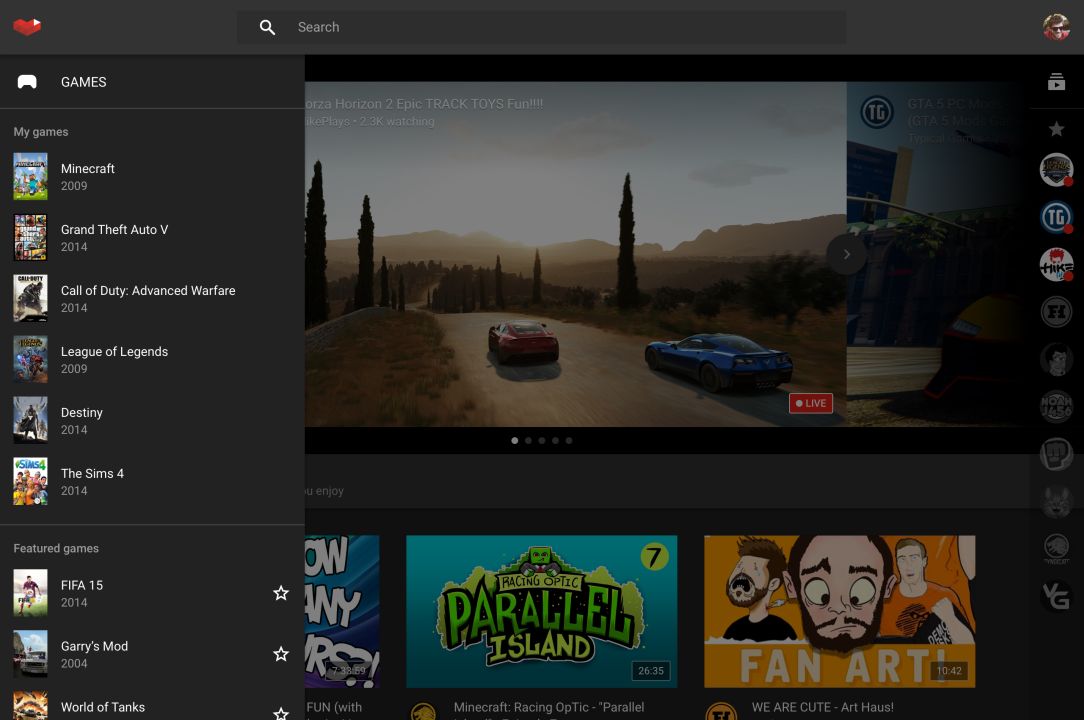Open the user profile avatar
The height and width of the screenshot is (720, 1084).
[1056, 27]
